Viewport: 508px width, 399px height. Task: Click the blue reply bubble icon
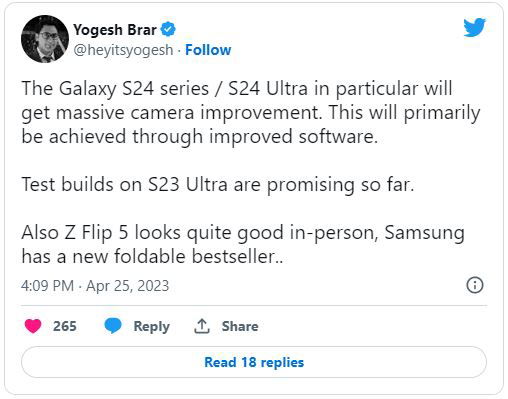click(113, 326)
